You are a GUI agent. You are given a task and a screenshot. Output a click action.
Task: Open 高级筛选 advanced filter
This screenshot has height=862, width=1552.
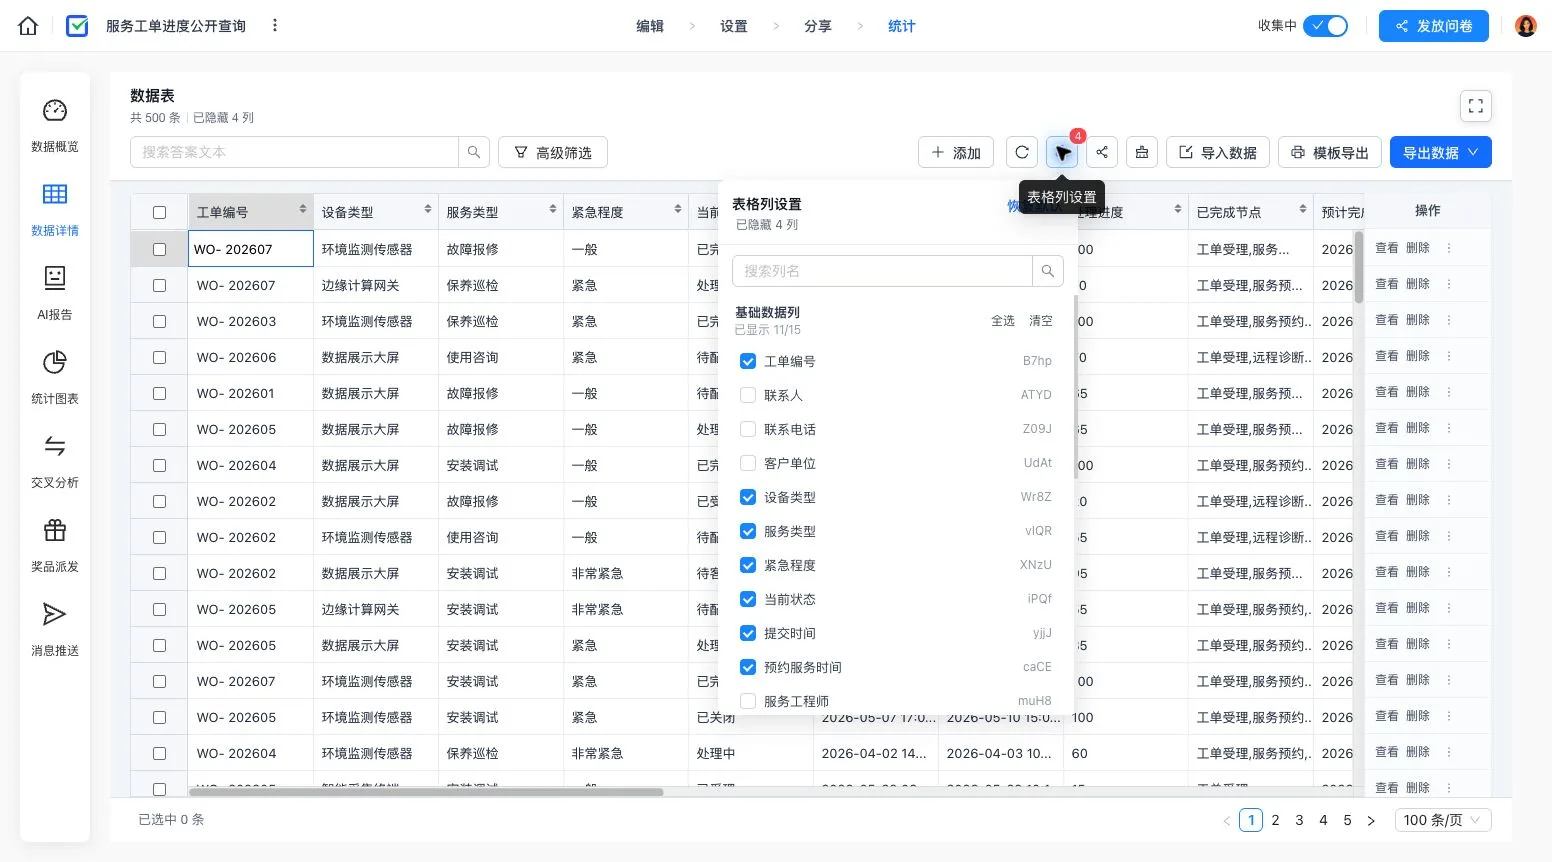pyautogui.click(x=553, y=152)
